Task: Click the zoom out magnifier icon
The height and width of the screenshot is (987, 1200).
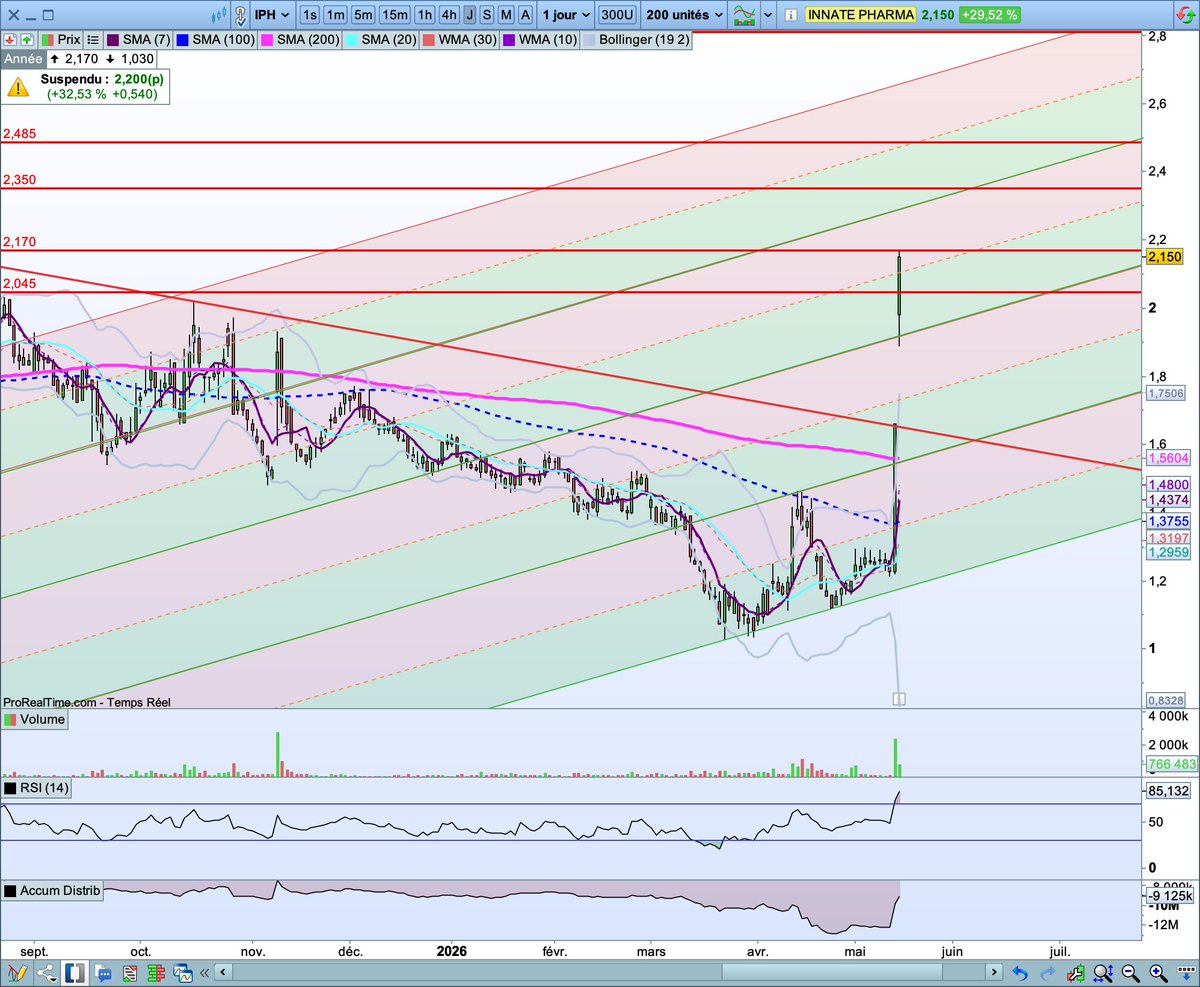Action: click(1131, 973)
